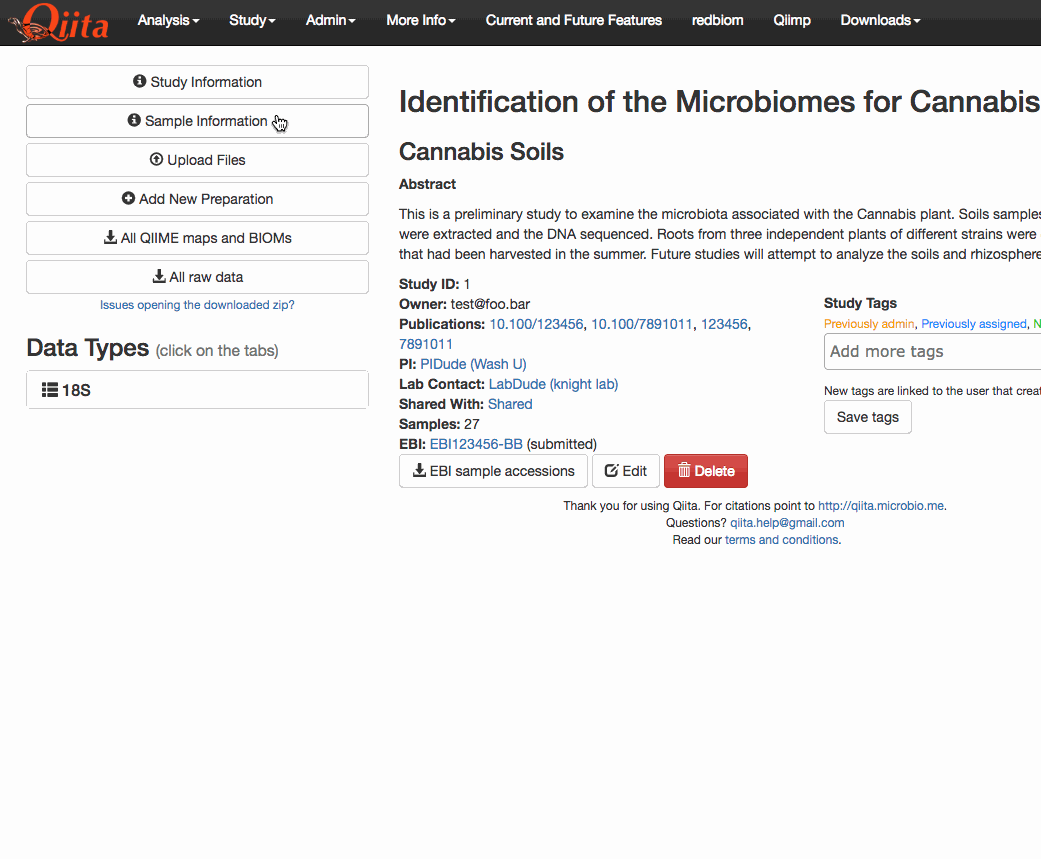
Task: Click the pencil icon on Edit button
Action: 612,471
